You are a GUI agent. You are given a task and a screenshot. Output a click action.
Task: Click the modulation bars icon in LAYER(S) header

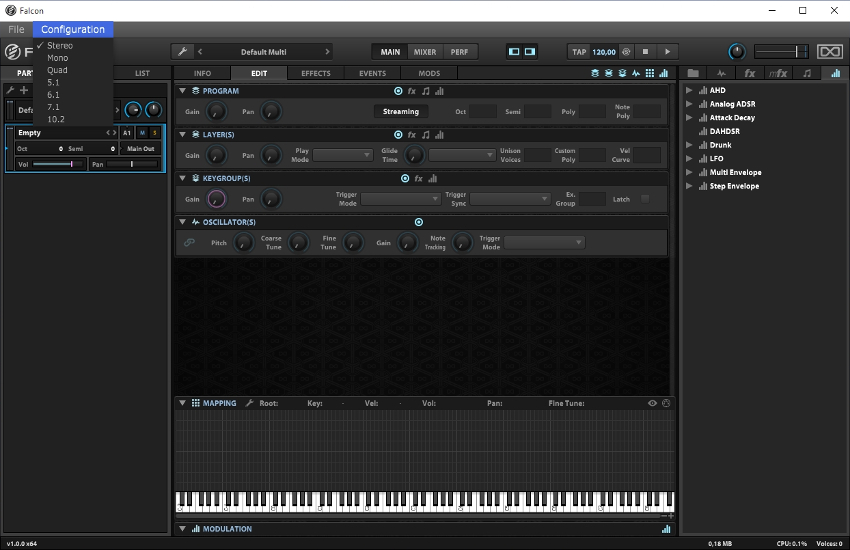439,134
